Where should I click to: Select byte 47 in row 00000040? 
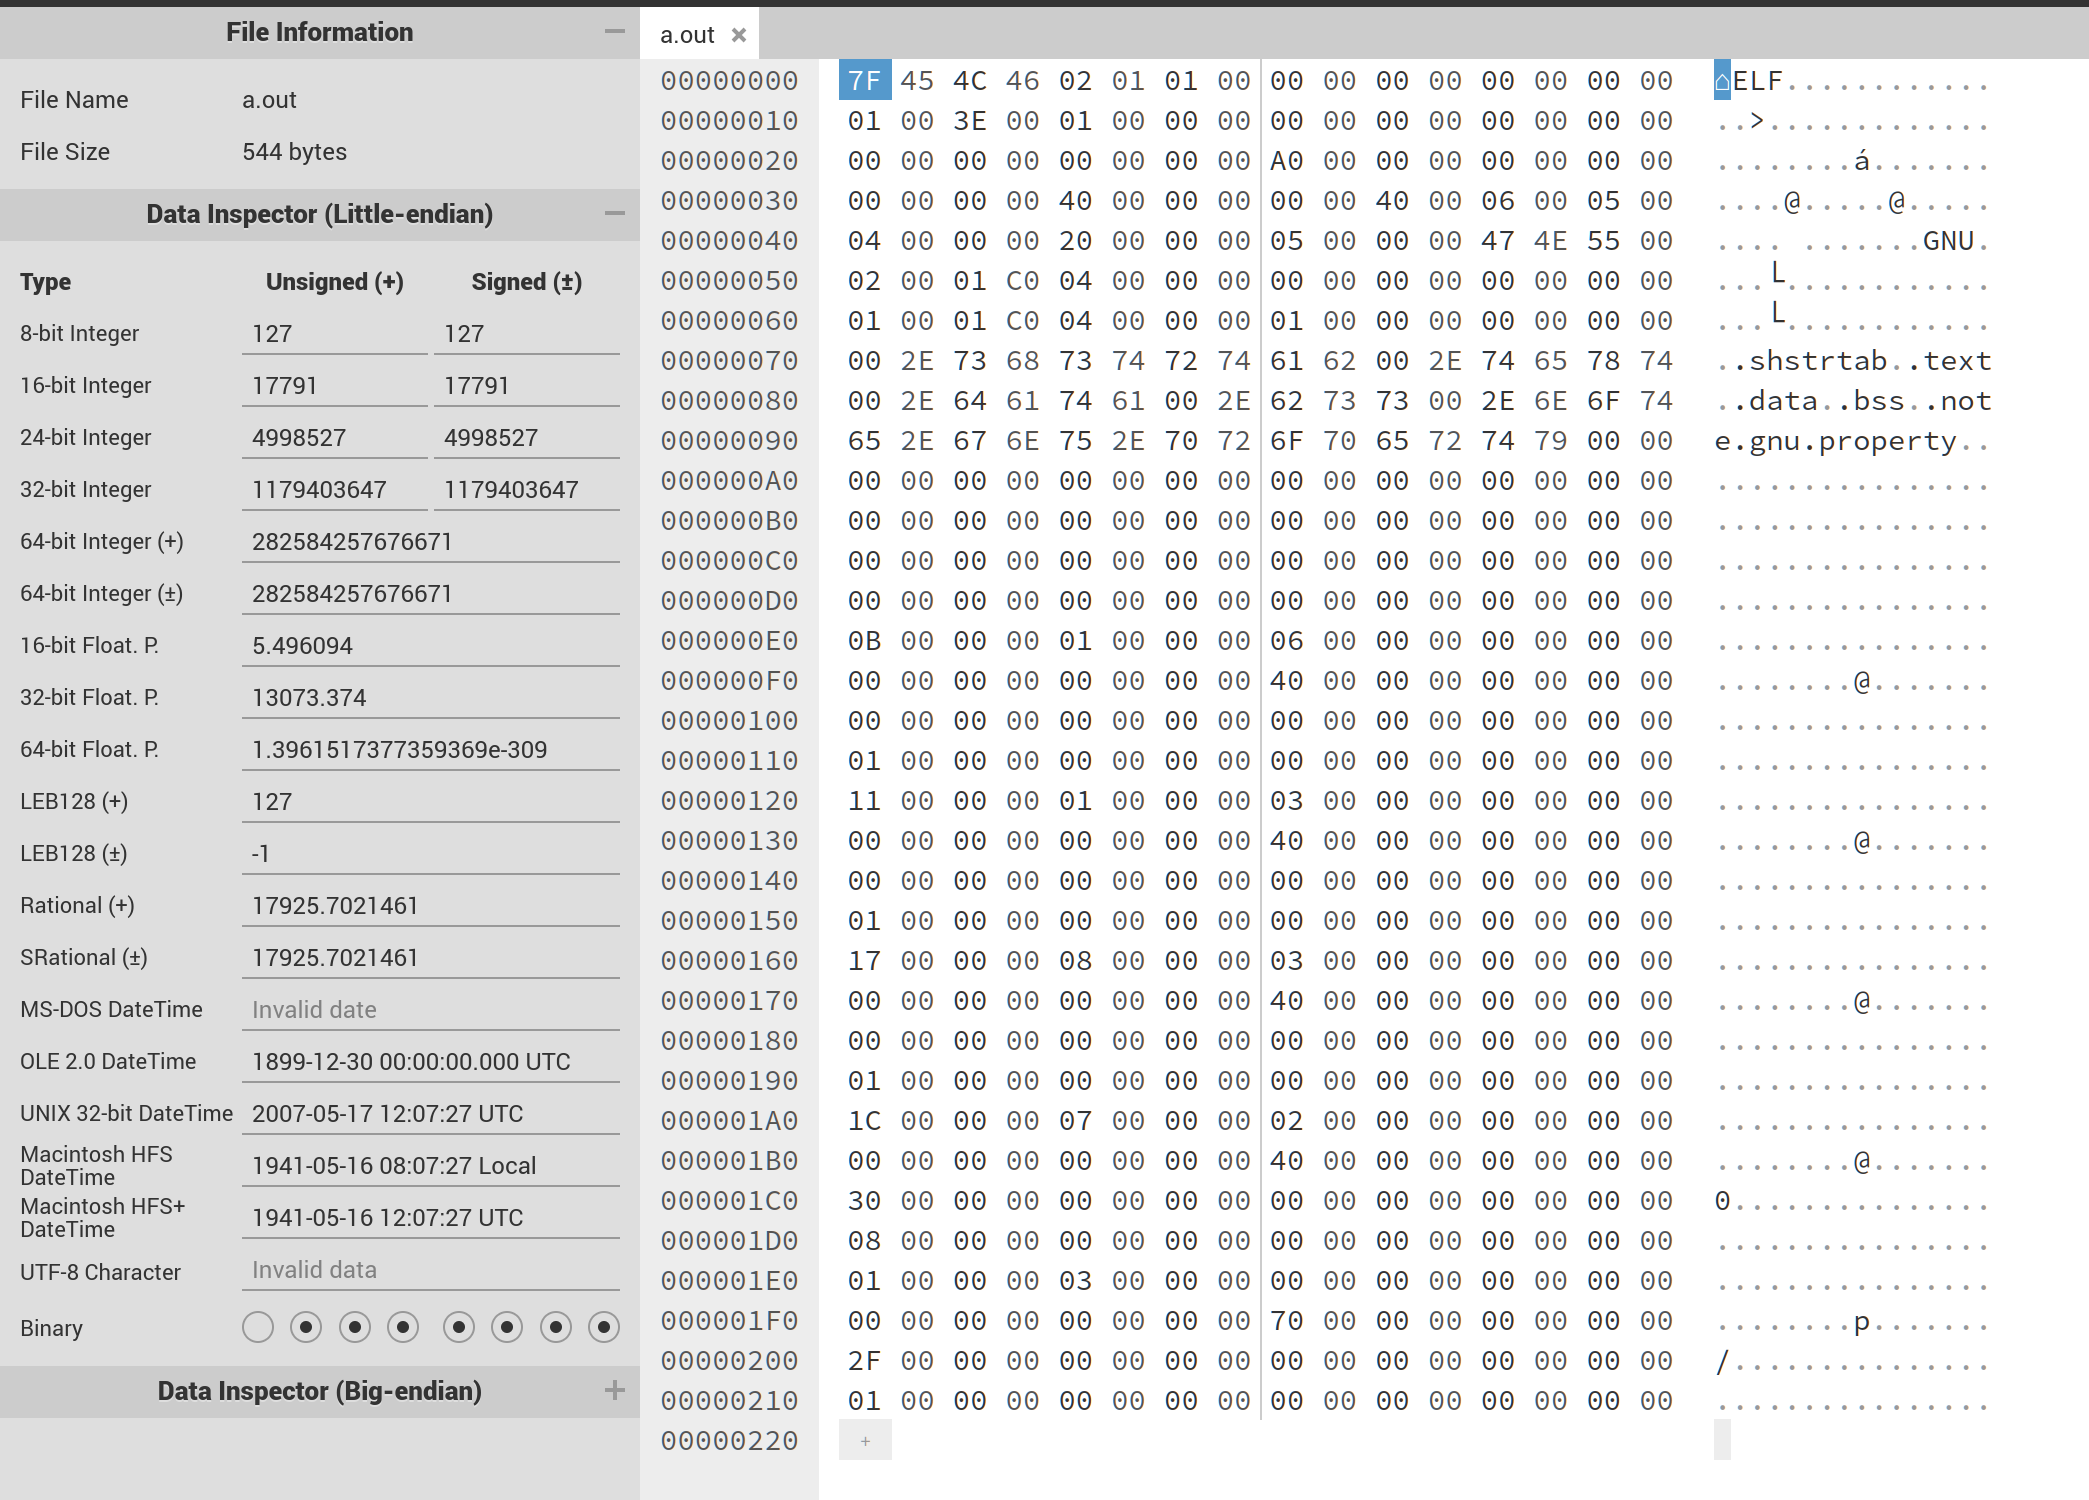pyautogui.click(x=1498, y=240)
